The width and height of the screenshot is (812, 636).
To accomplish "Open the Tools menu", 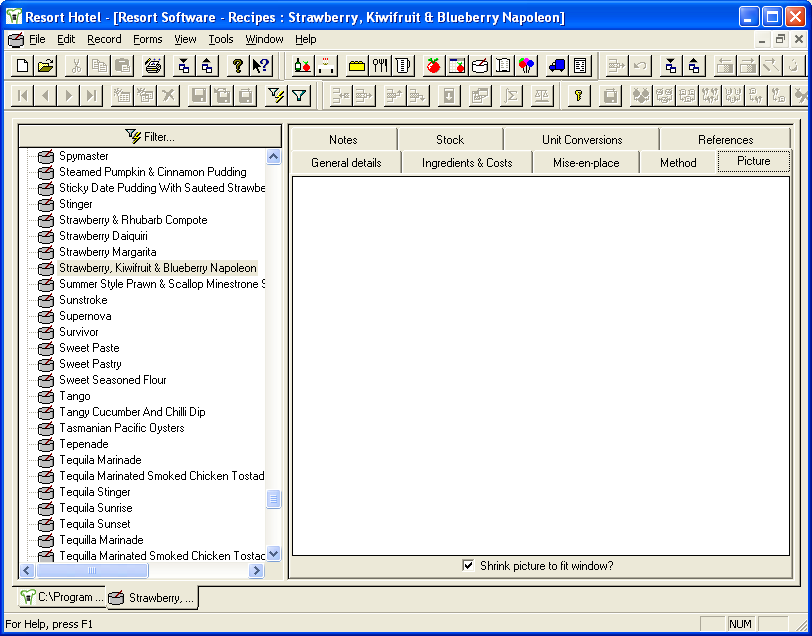I will pos(221,39).
